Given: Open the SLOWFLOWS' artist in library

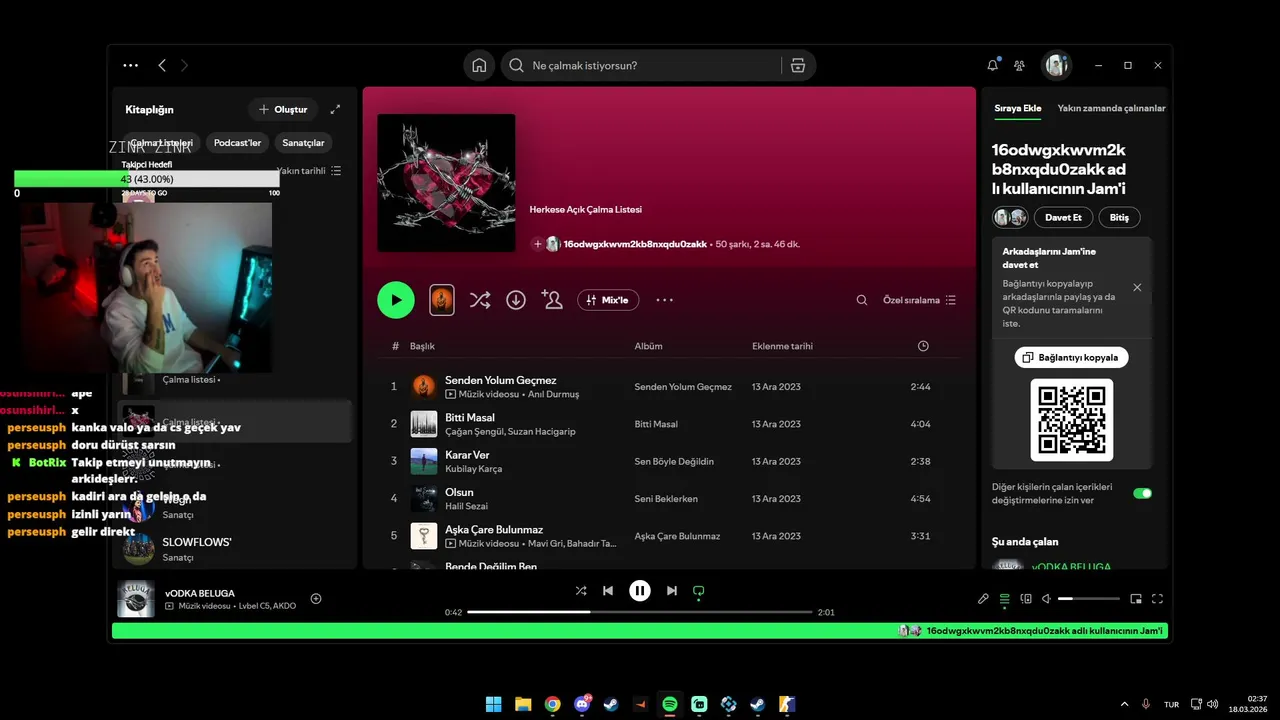Looking at the screenshot, I should pyautogui.click(x=237, y=549).
